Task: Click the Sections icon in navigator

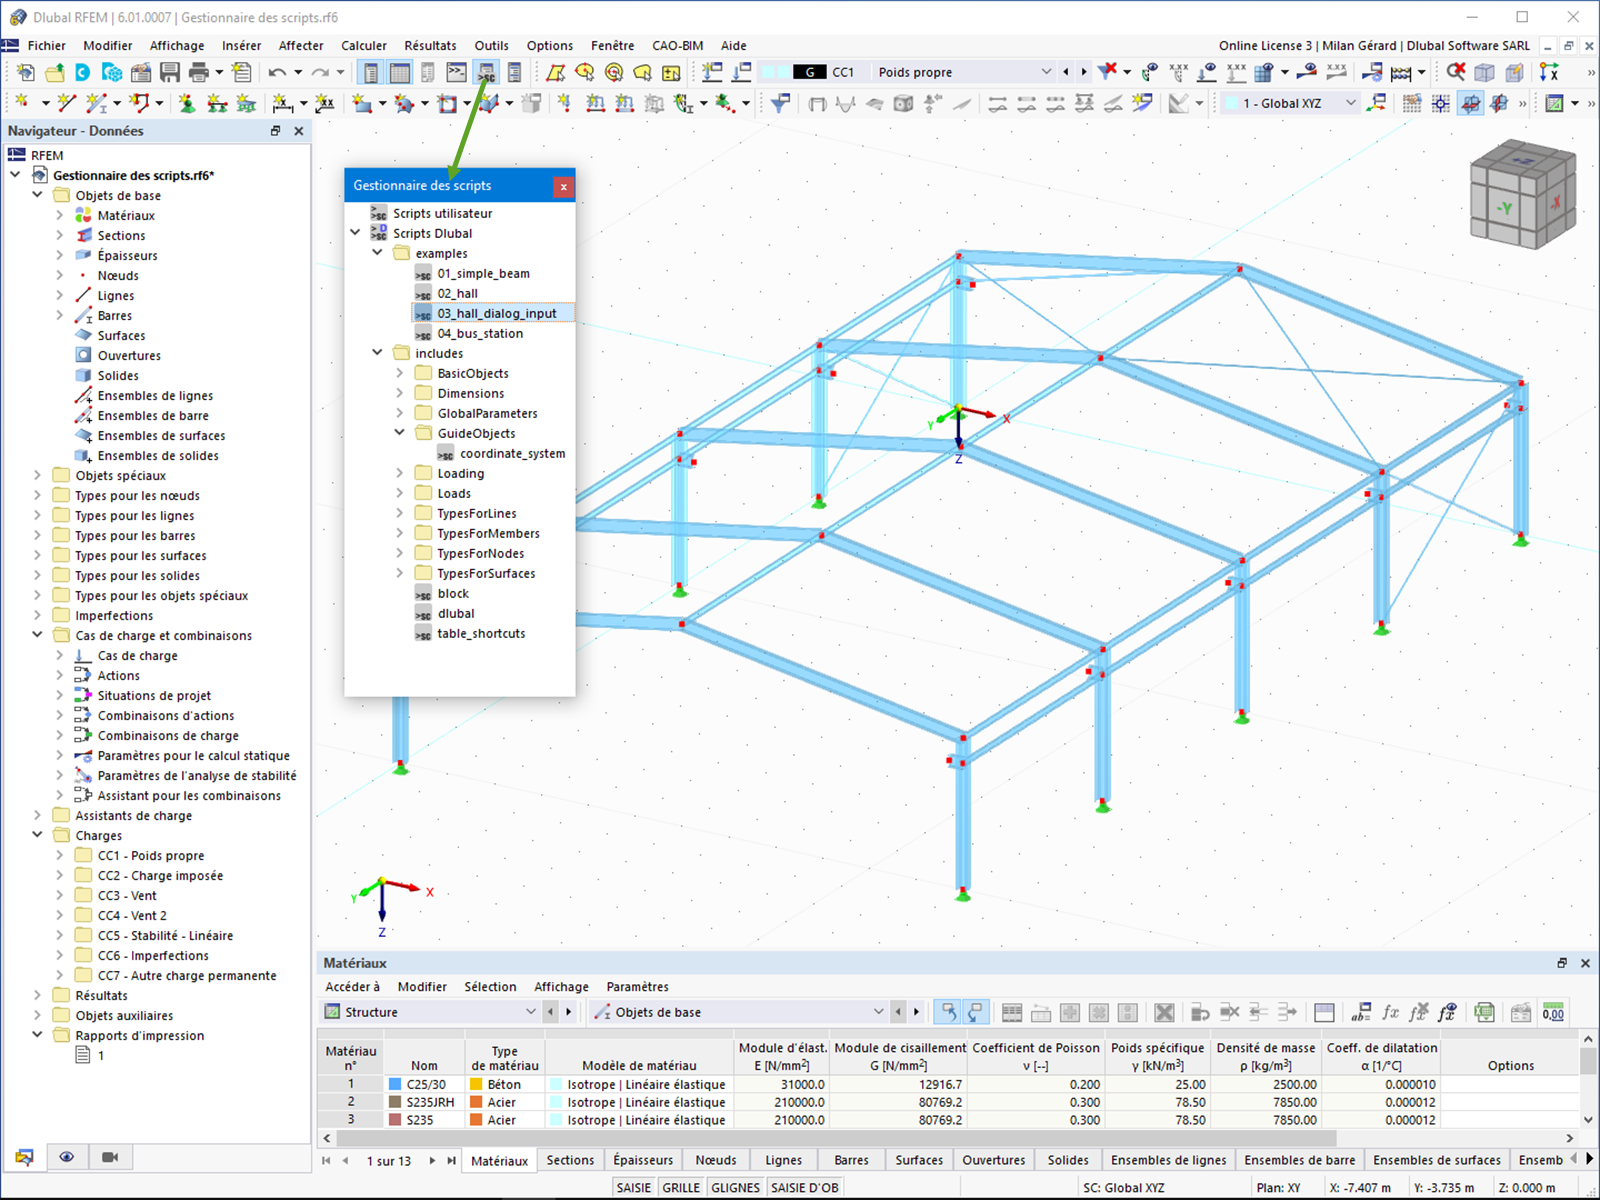Action: 84,235
